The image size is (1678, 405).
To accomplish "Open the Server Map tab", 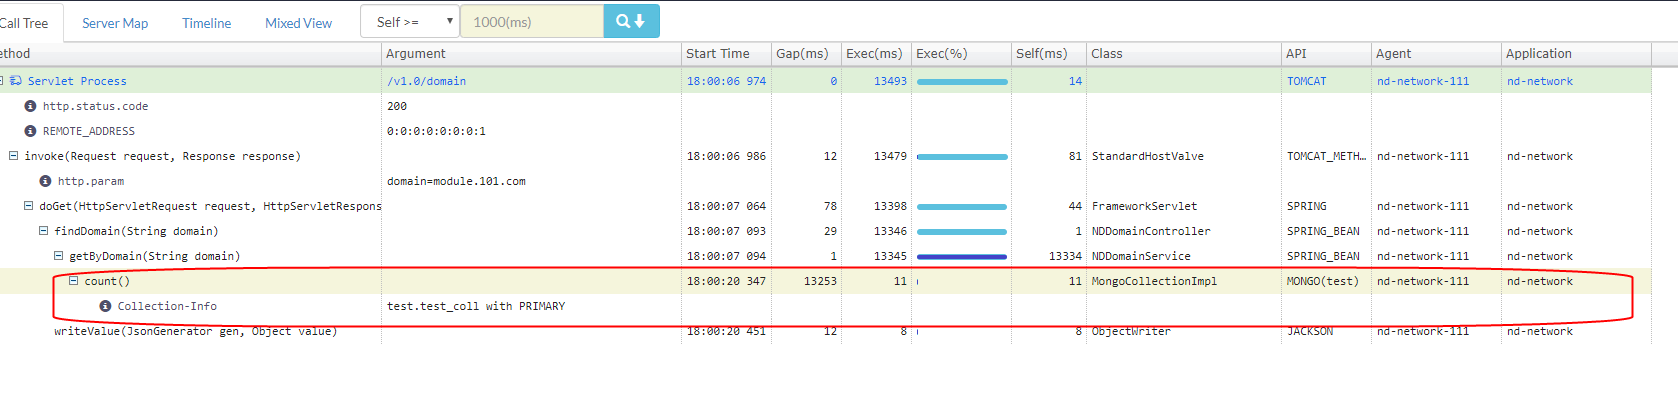I will tap(115, 23).
